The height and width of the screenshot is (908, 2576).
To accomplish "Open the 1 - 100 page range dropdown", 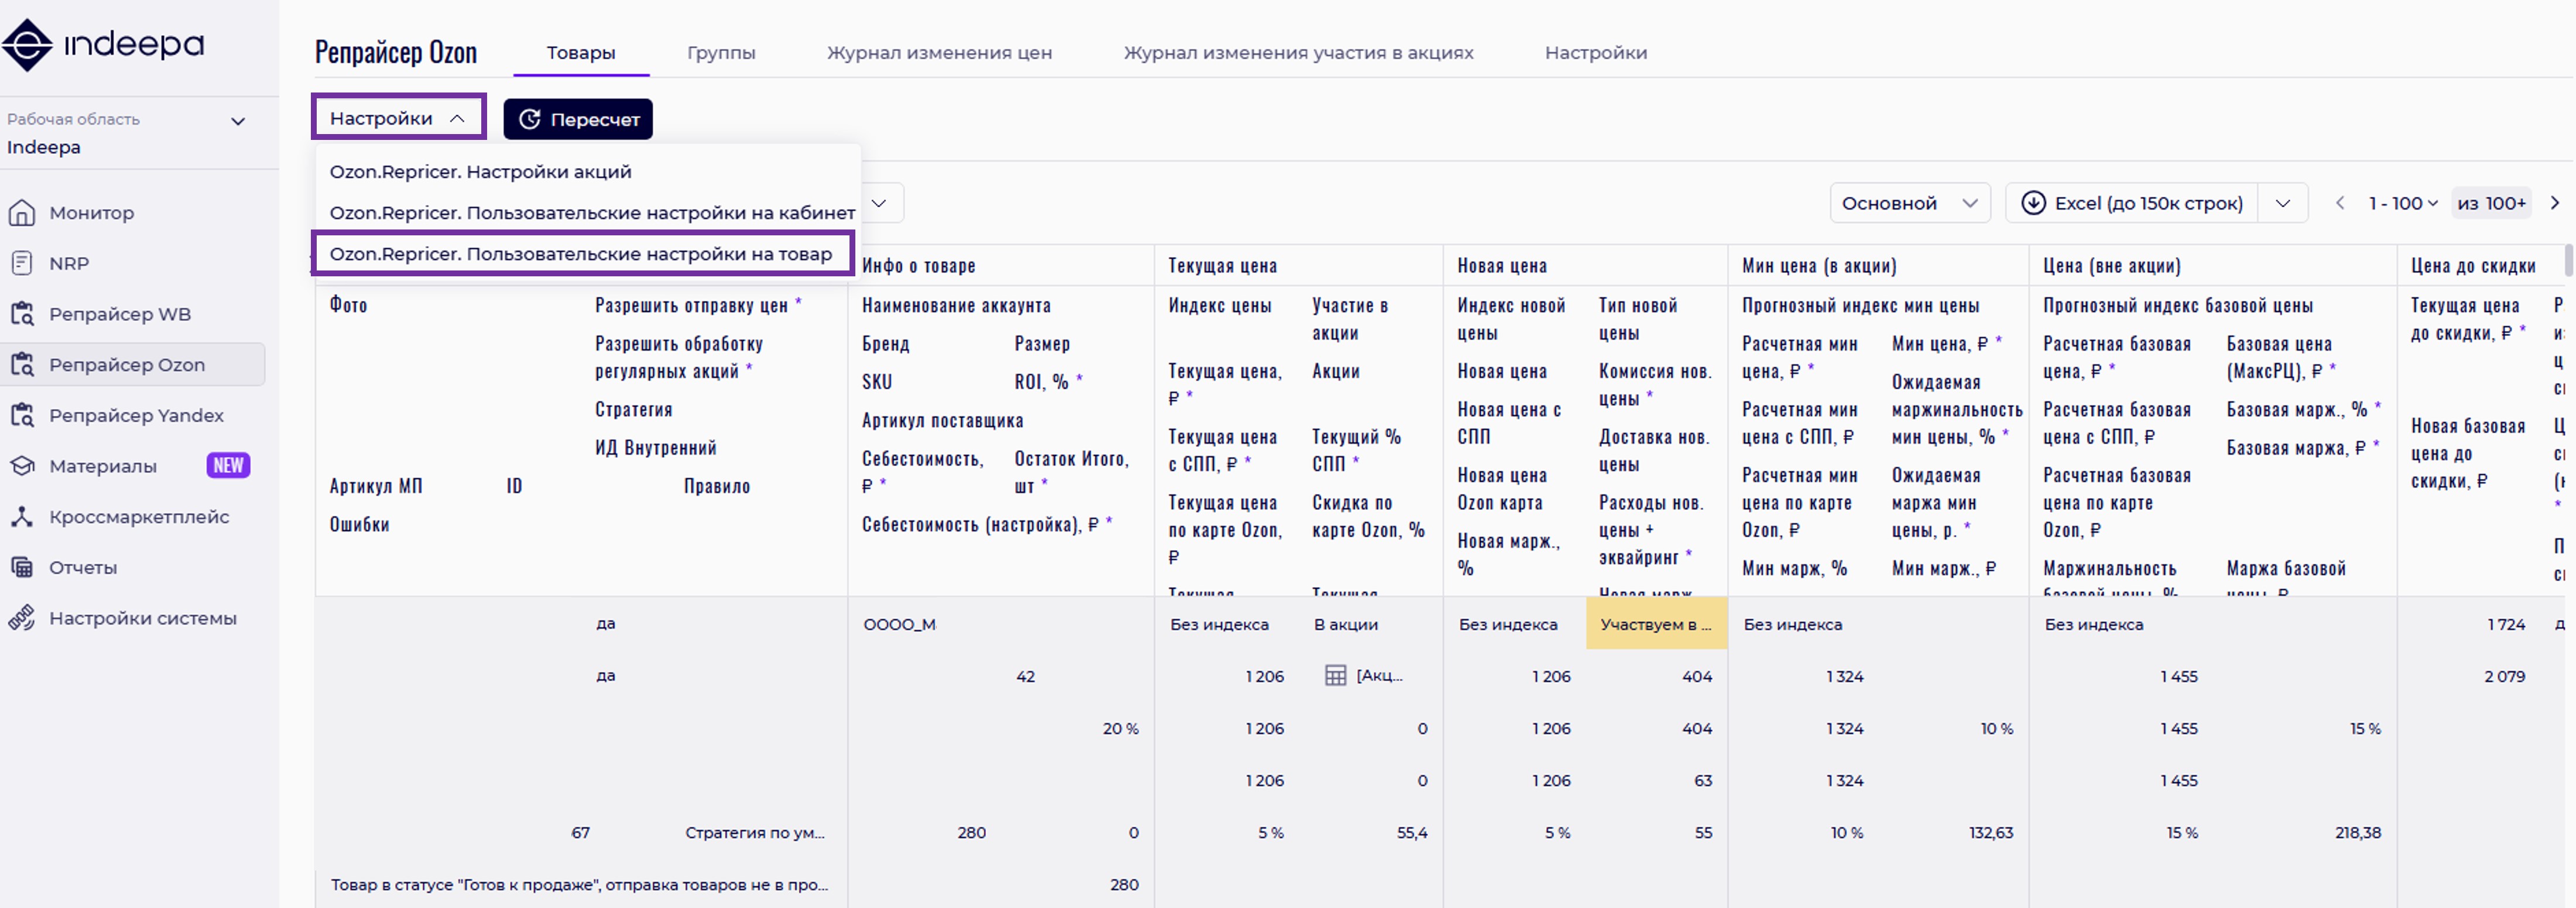I will pos(2402,203).
